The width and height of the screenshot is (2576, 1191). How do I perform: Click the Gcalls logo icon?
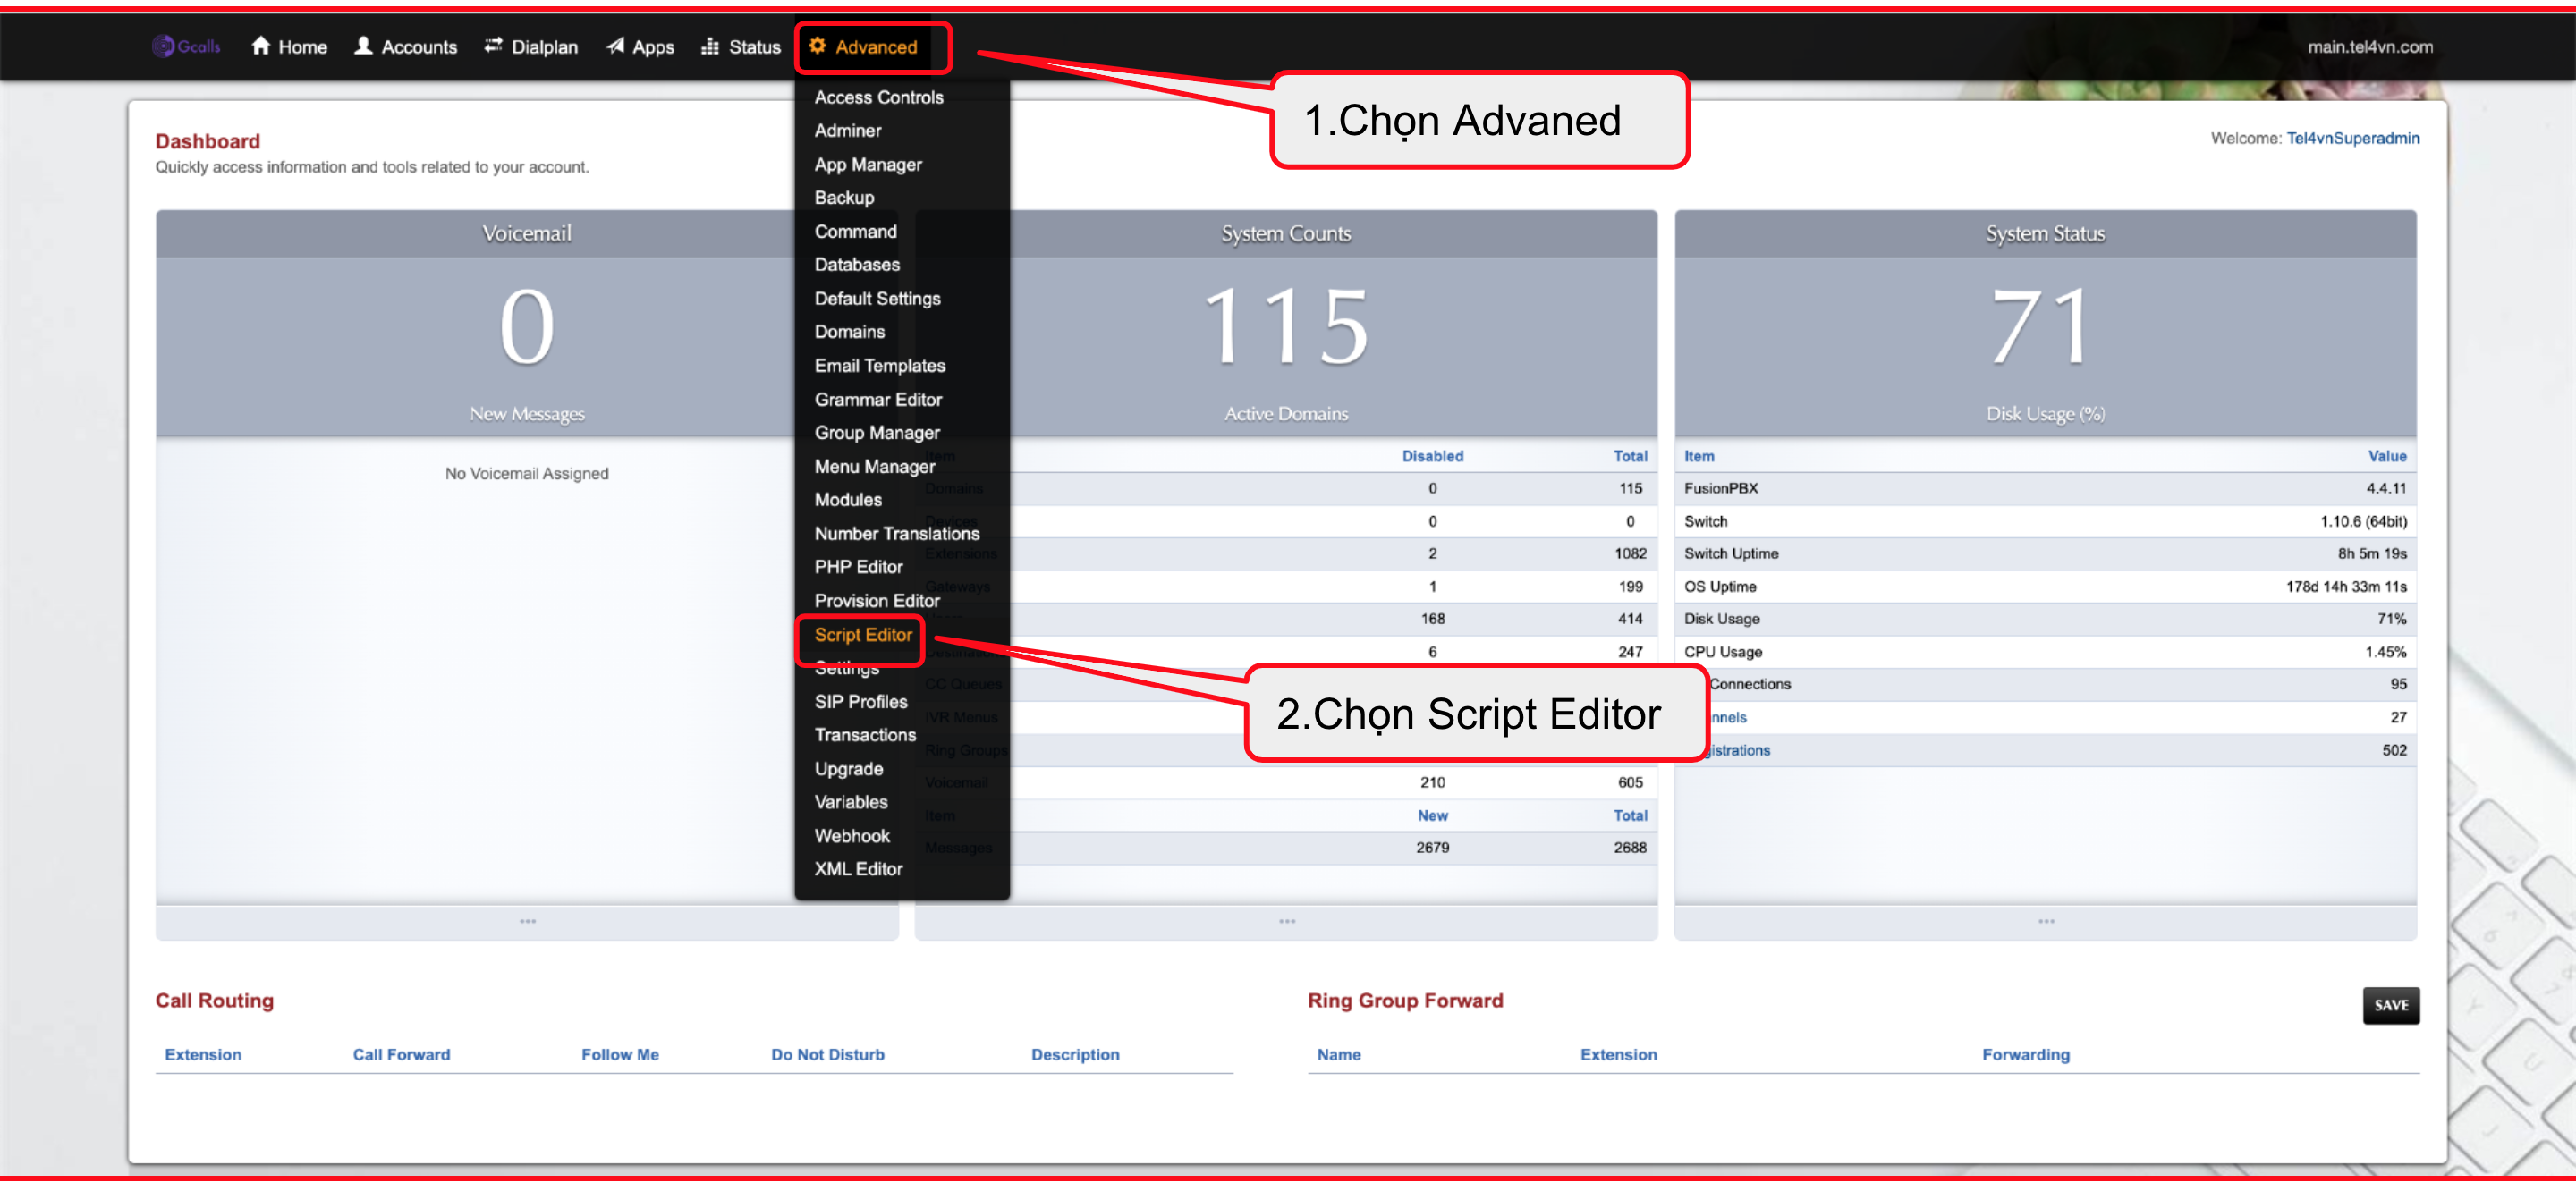163,46
